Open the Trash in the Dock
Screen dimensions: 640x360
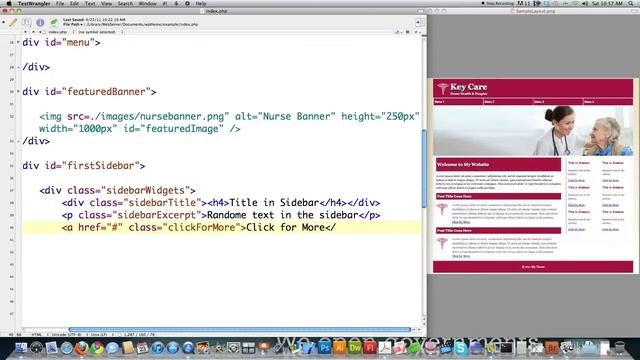619,348
